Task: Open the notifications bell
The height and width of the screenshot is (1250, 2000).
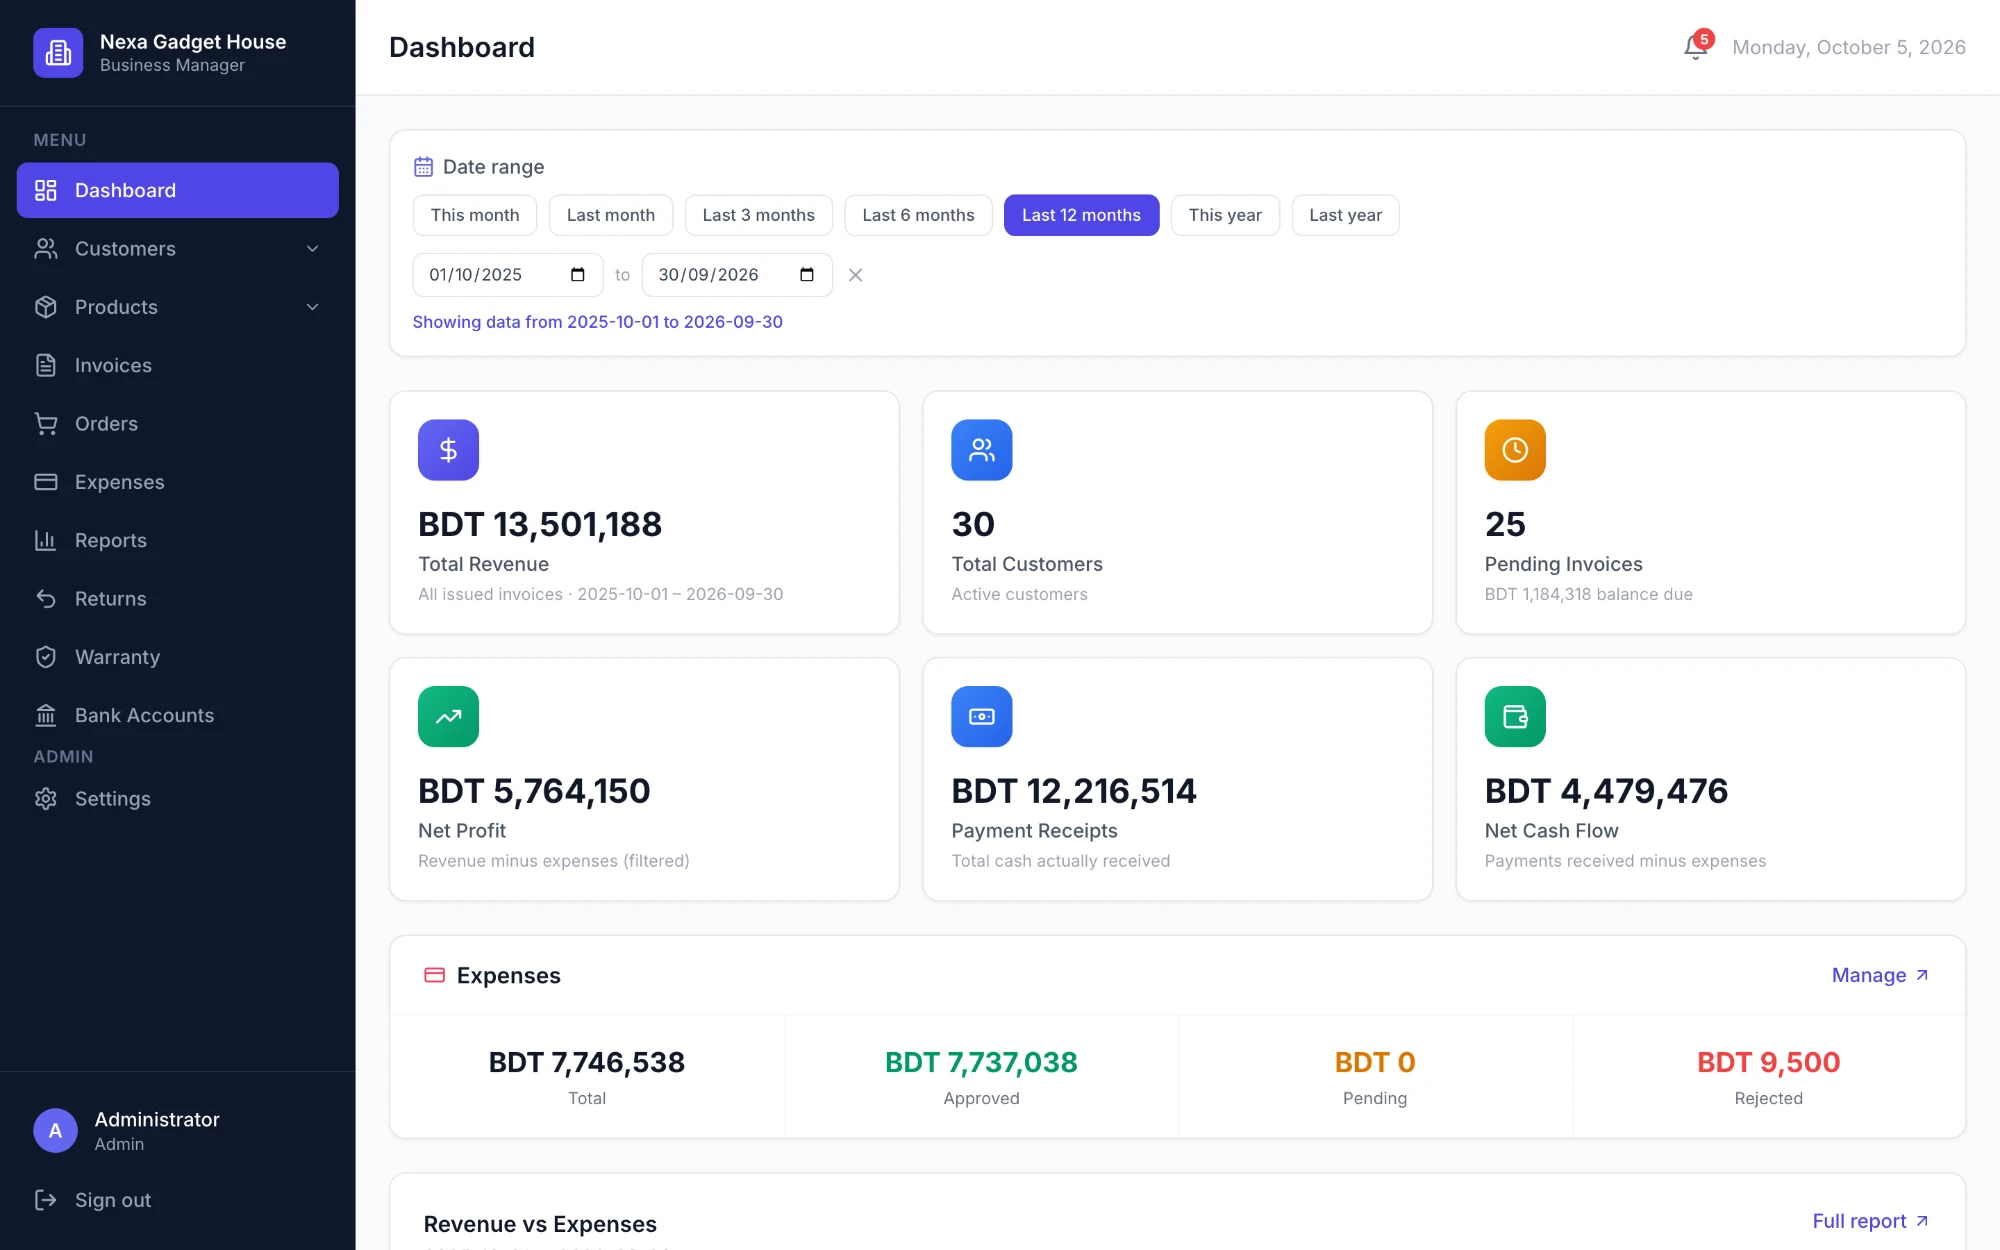Action: (1696, 47)
